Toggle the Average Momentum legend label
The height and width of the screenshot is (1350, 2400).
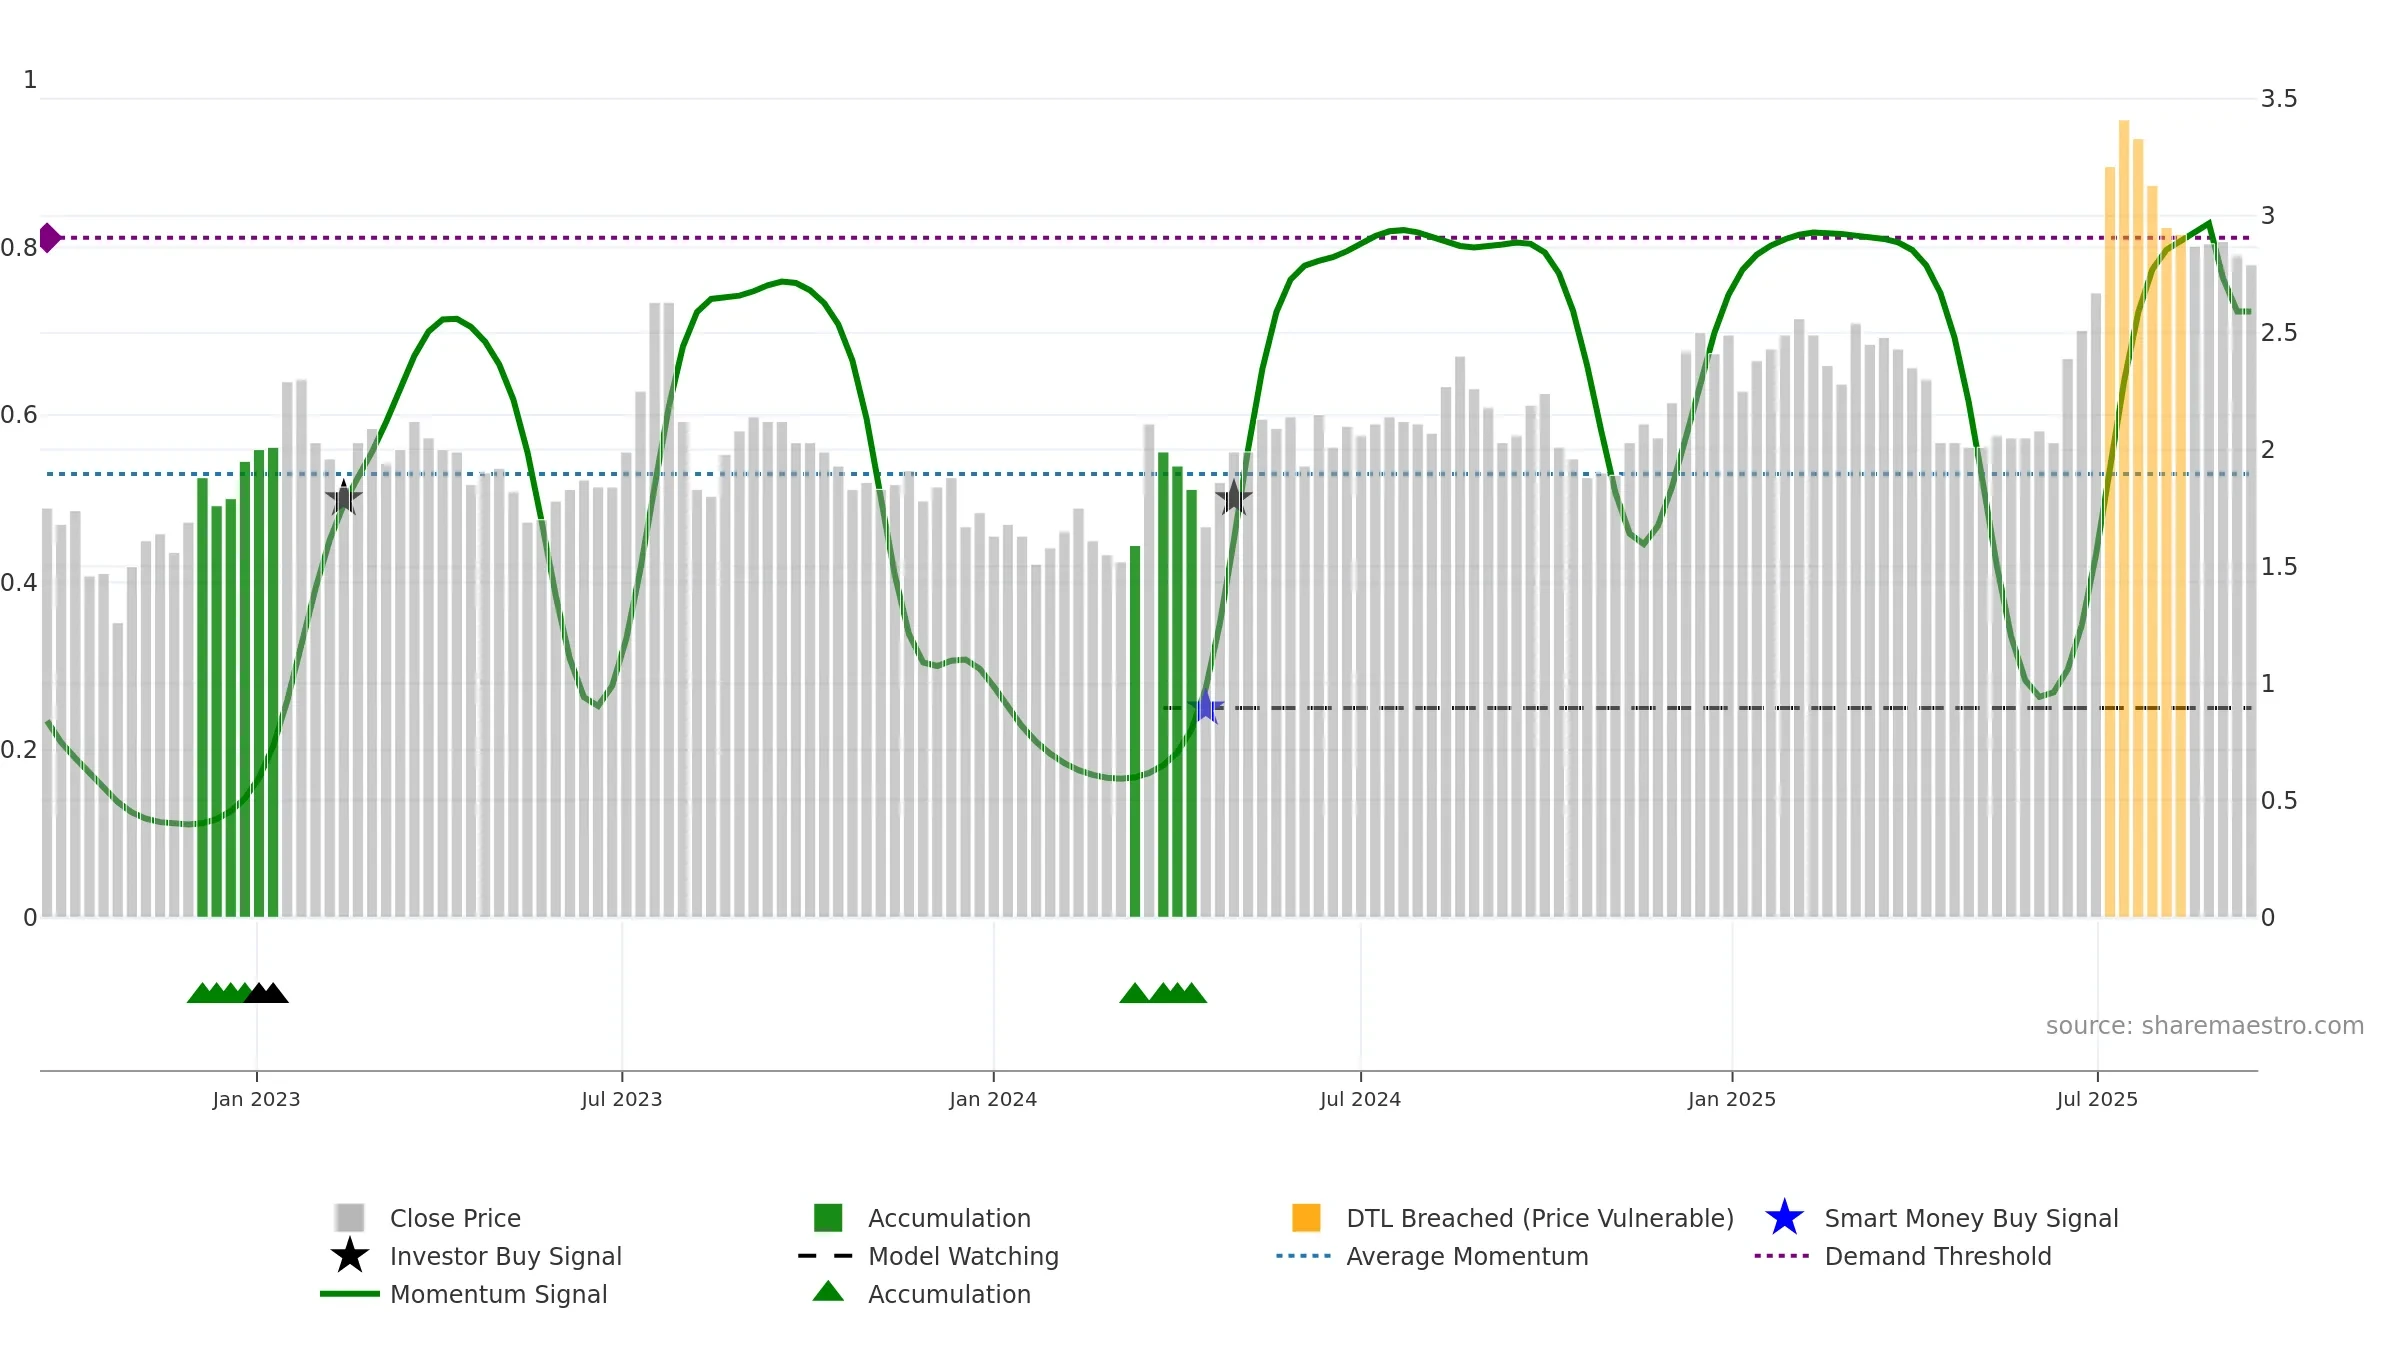1467,1256
